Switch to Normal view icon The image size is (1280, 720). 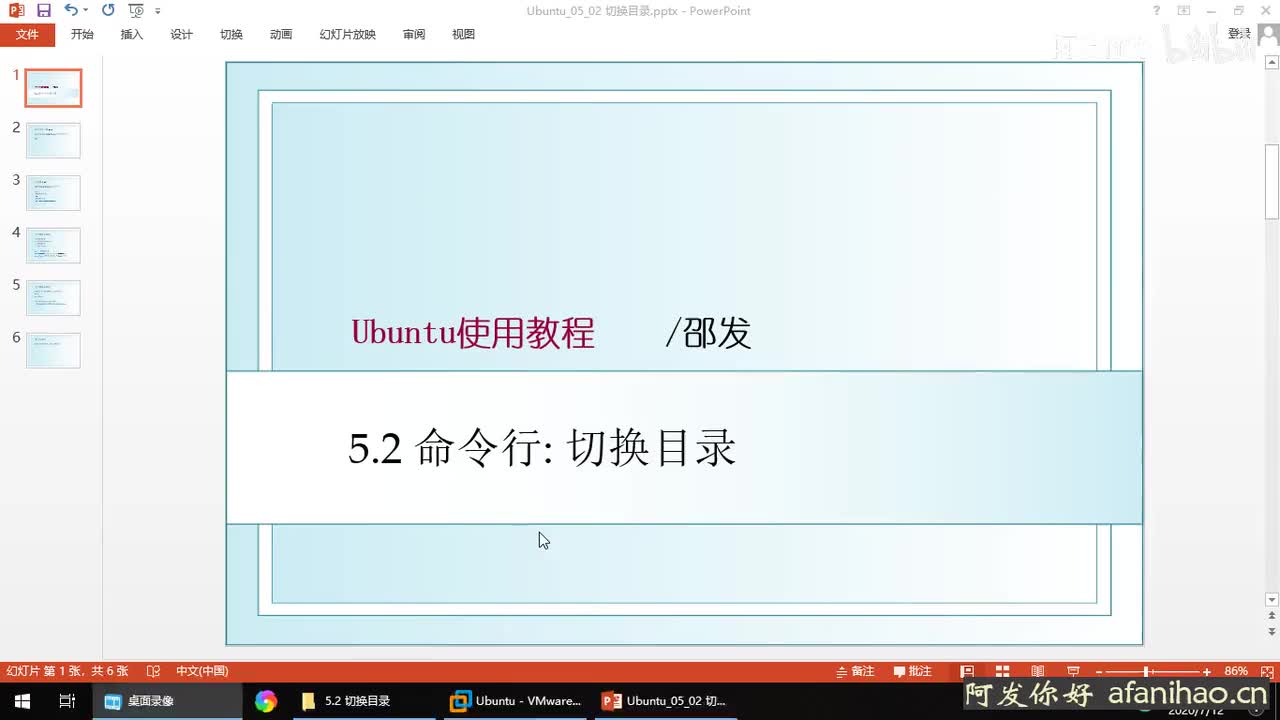(967, 671)
